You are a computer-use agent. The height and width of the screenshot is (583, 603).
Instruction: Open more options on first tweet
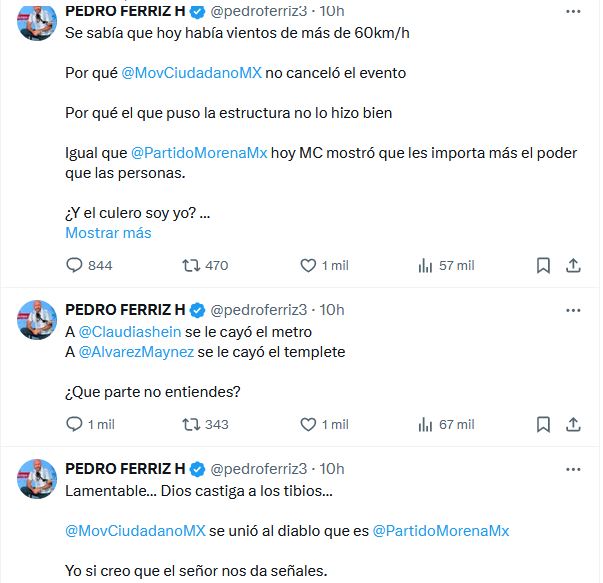573,12
